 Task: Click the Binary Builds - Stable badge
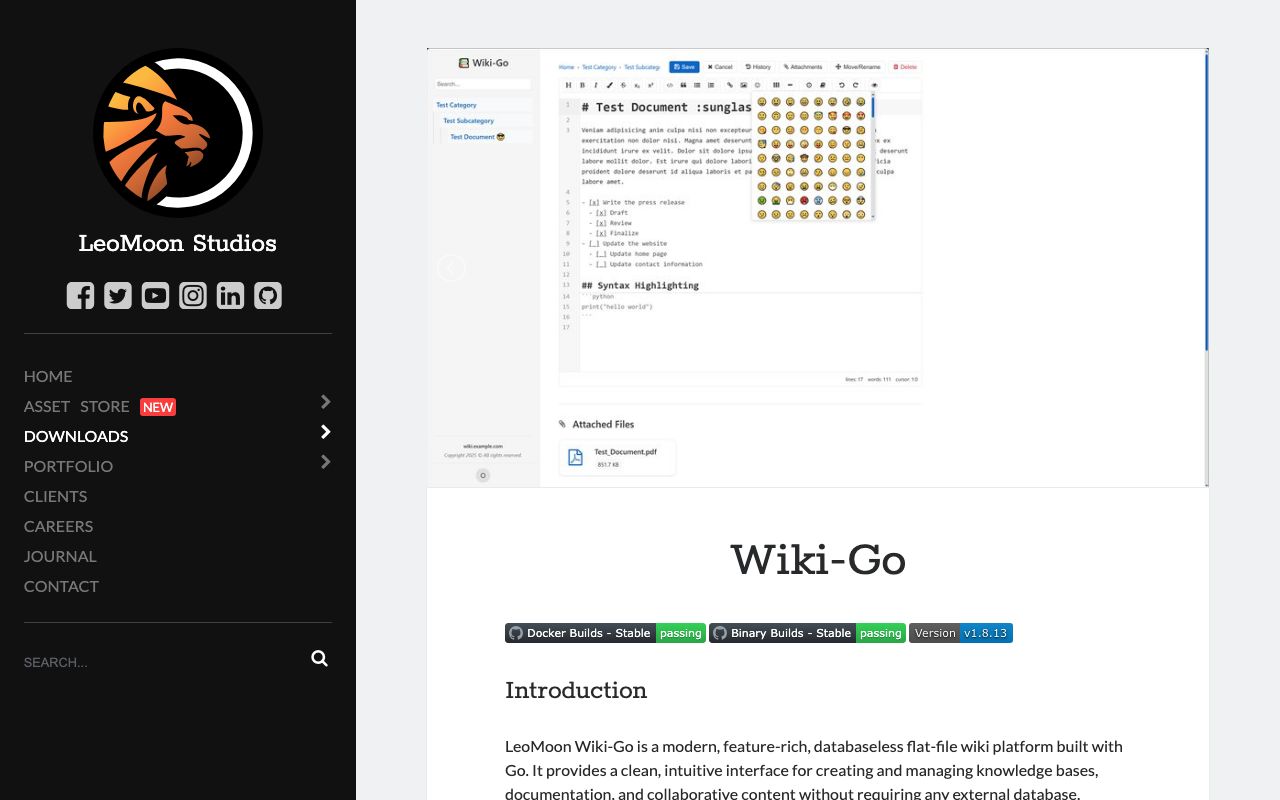pos(807,633)
